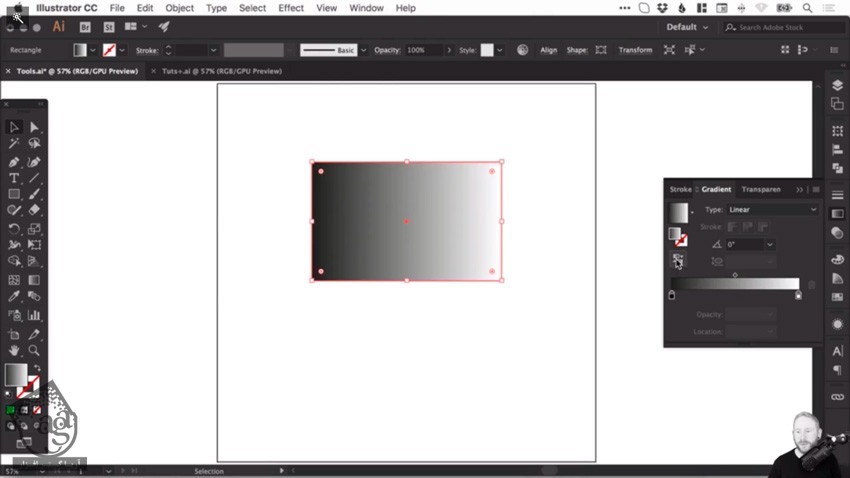850x478 pixels.
Task: Pick the Rectangle tool
Action: pyautogui.click(x=14, y=194)
